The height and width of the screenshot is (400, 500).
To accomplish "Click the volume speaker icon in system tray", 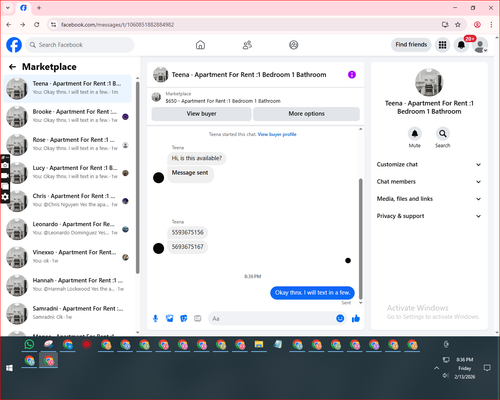I will (446, 376).
